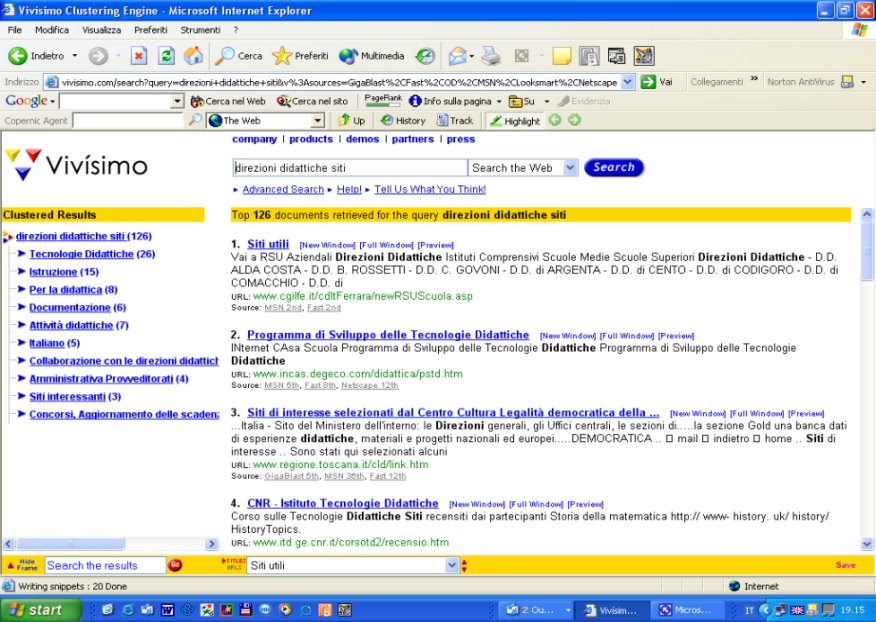Click the Indietro back arrow button
876x622 pixels.
tap(37, 56)
